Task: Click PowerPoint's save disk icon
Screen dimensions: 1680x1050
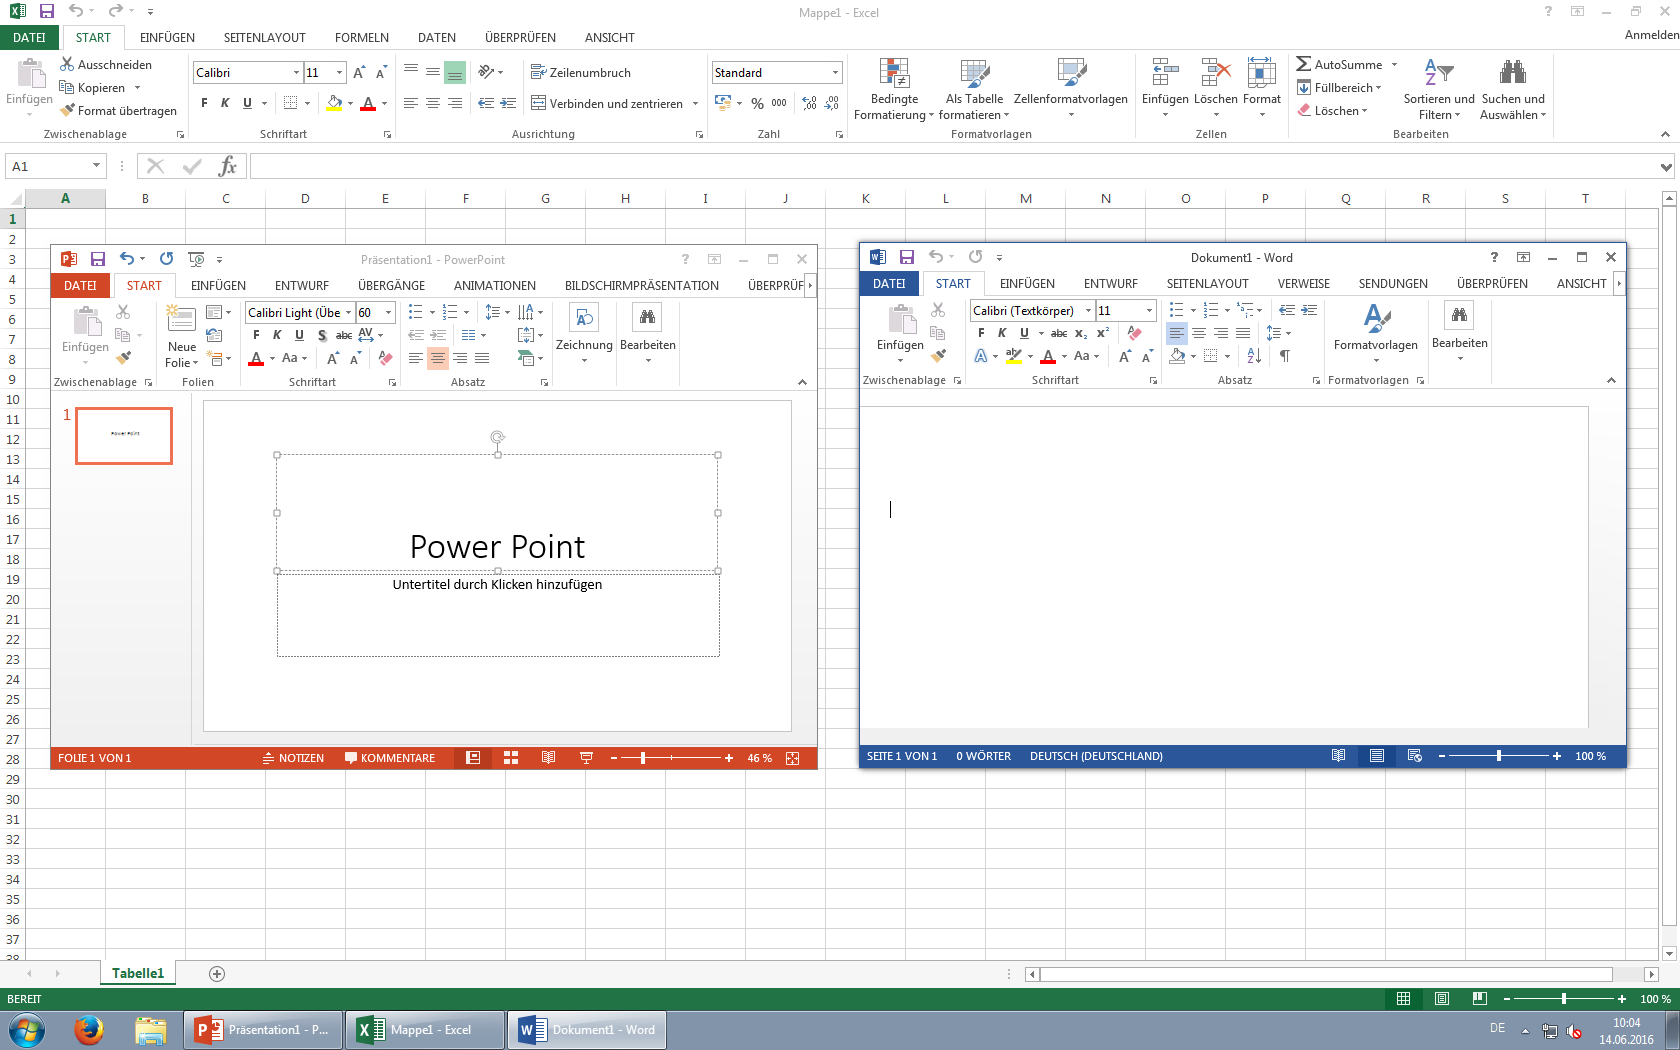Action: (98, 259)
